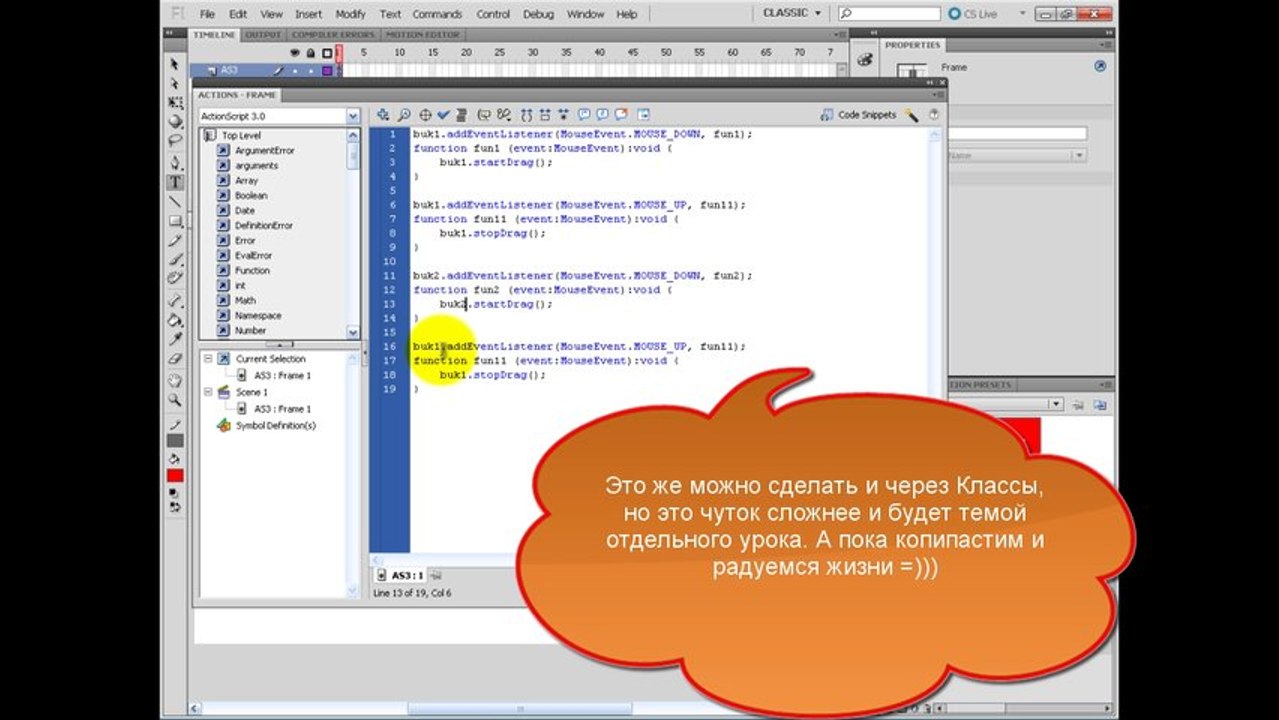Select the Line tool
The image size is (1279, 720).
click(x=175, y=202)
